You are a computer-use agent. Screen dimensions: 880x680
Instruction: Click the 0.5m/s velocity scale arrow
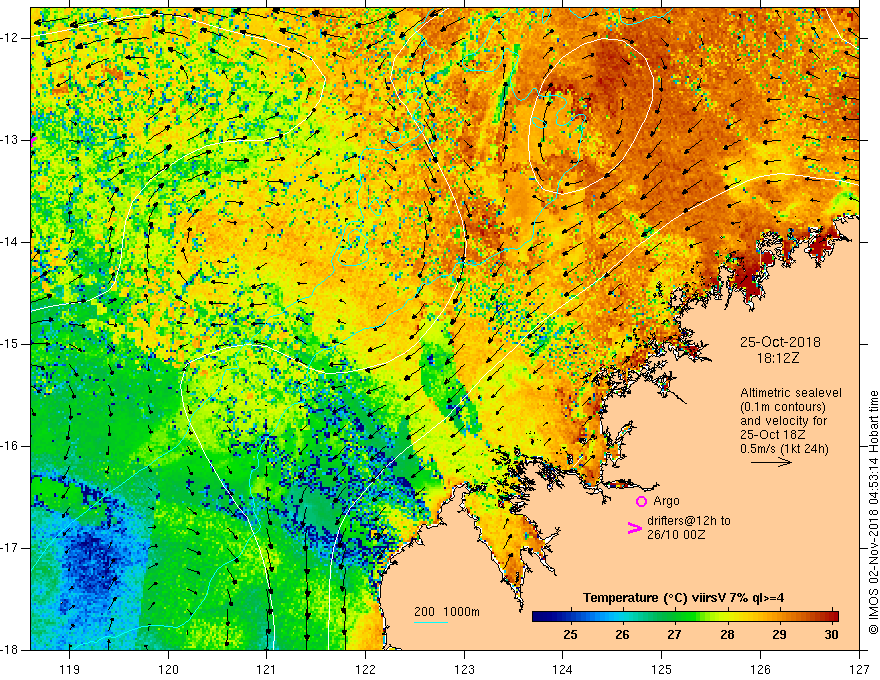pyautogui.click(x=771, y=462)
